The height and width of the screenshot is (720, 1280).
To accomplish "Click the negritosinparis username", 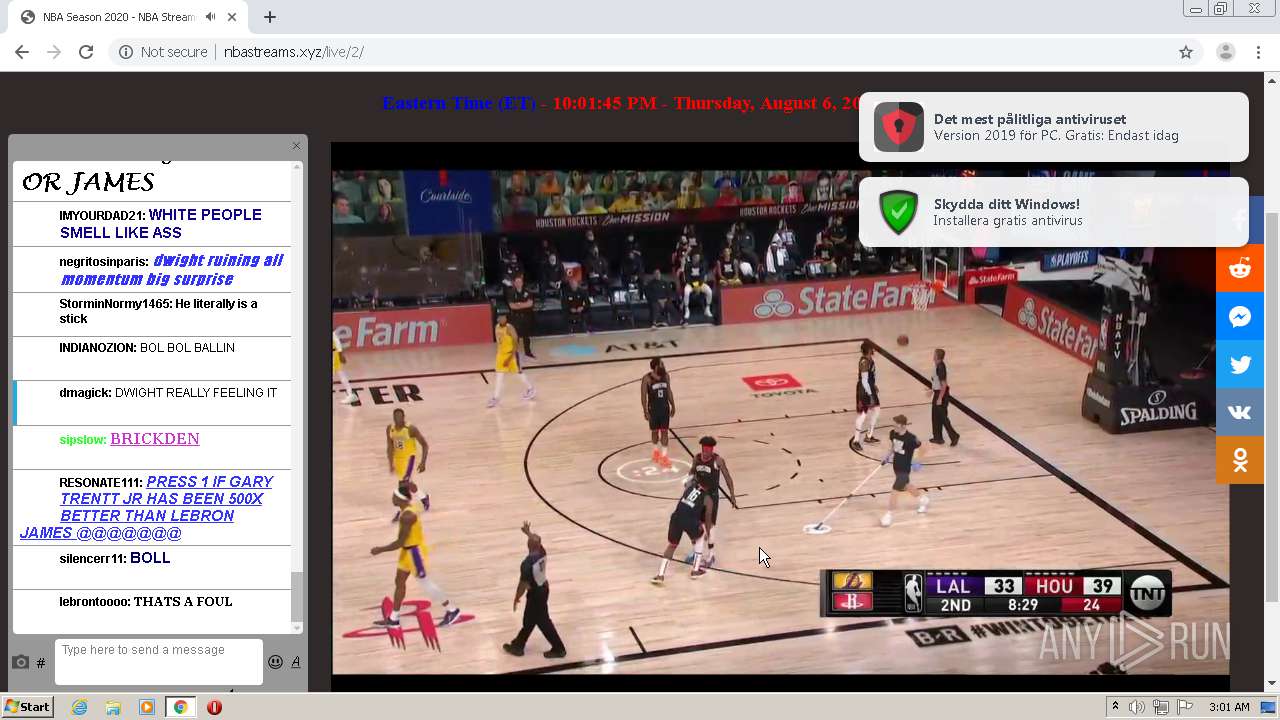I will (x=104, y=262).
